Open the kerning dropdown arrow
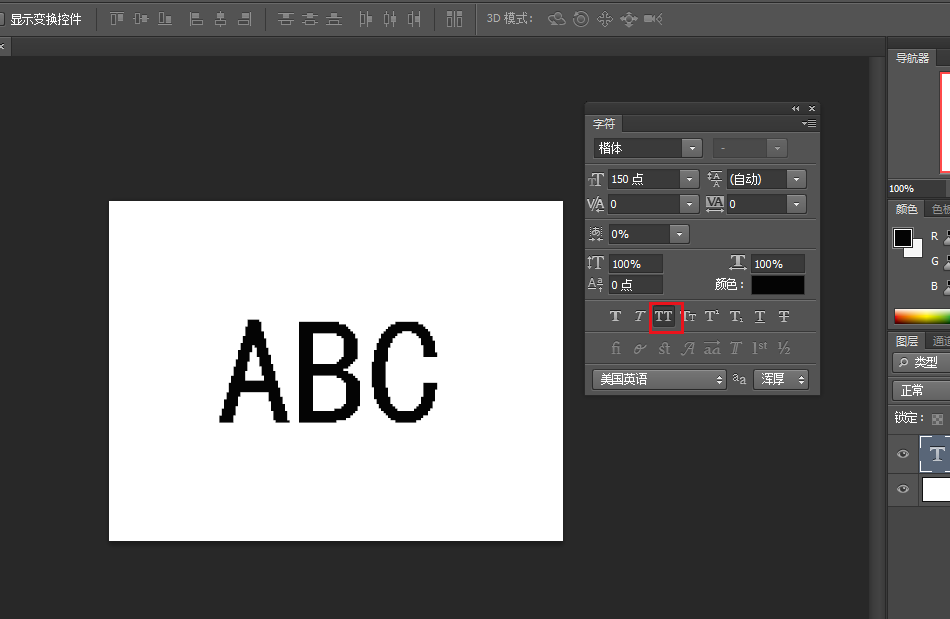 [689, 205]
